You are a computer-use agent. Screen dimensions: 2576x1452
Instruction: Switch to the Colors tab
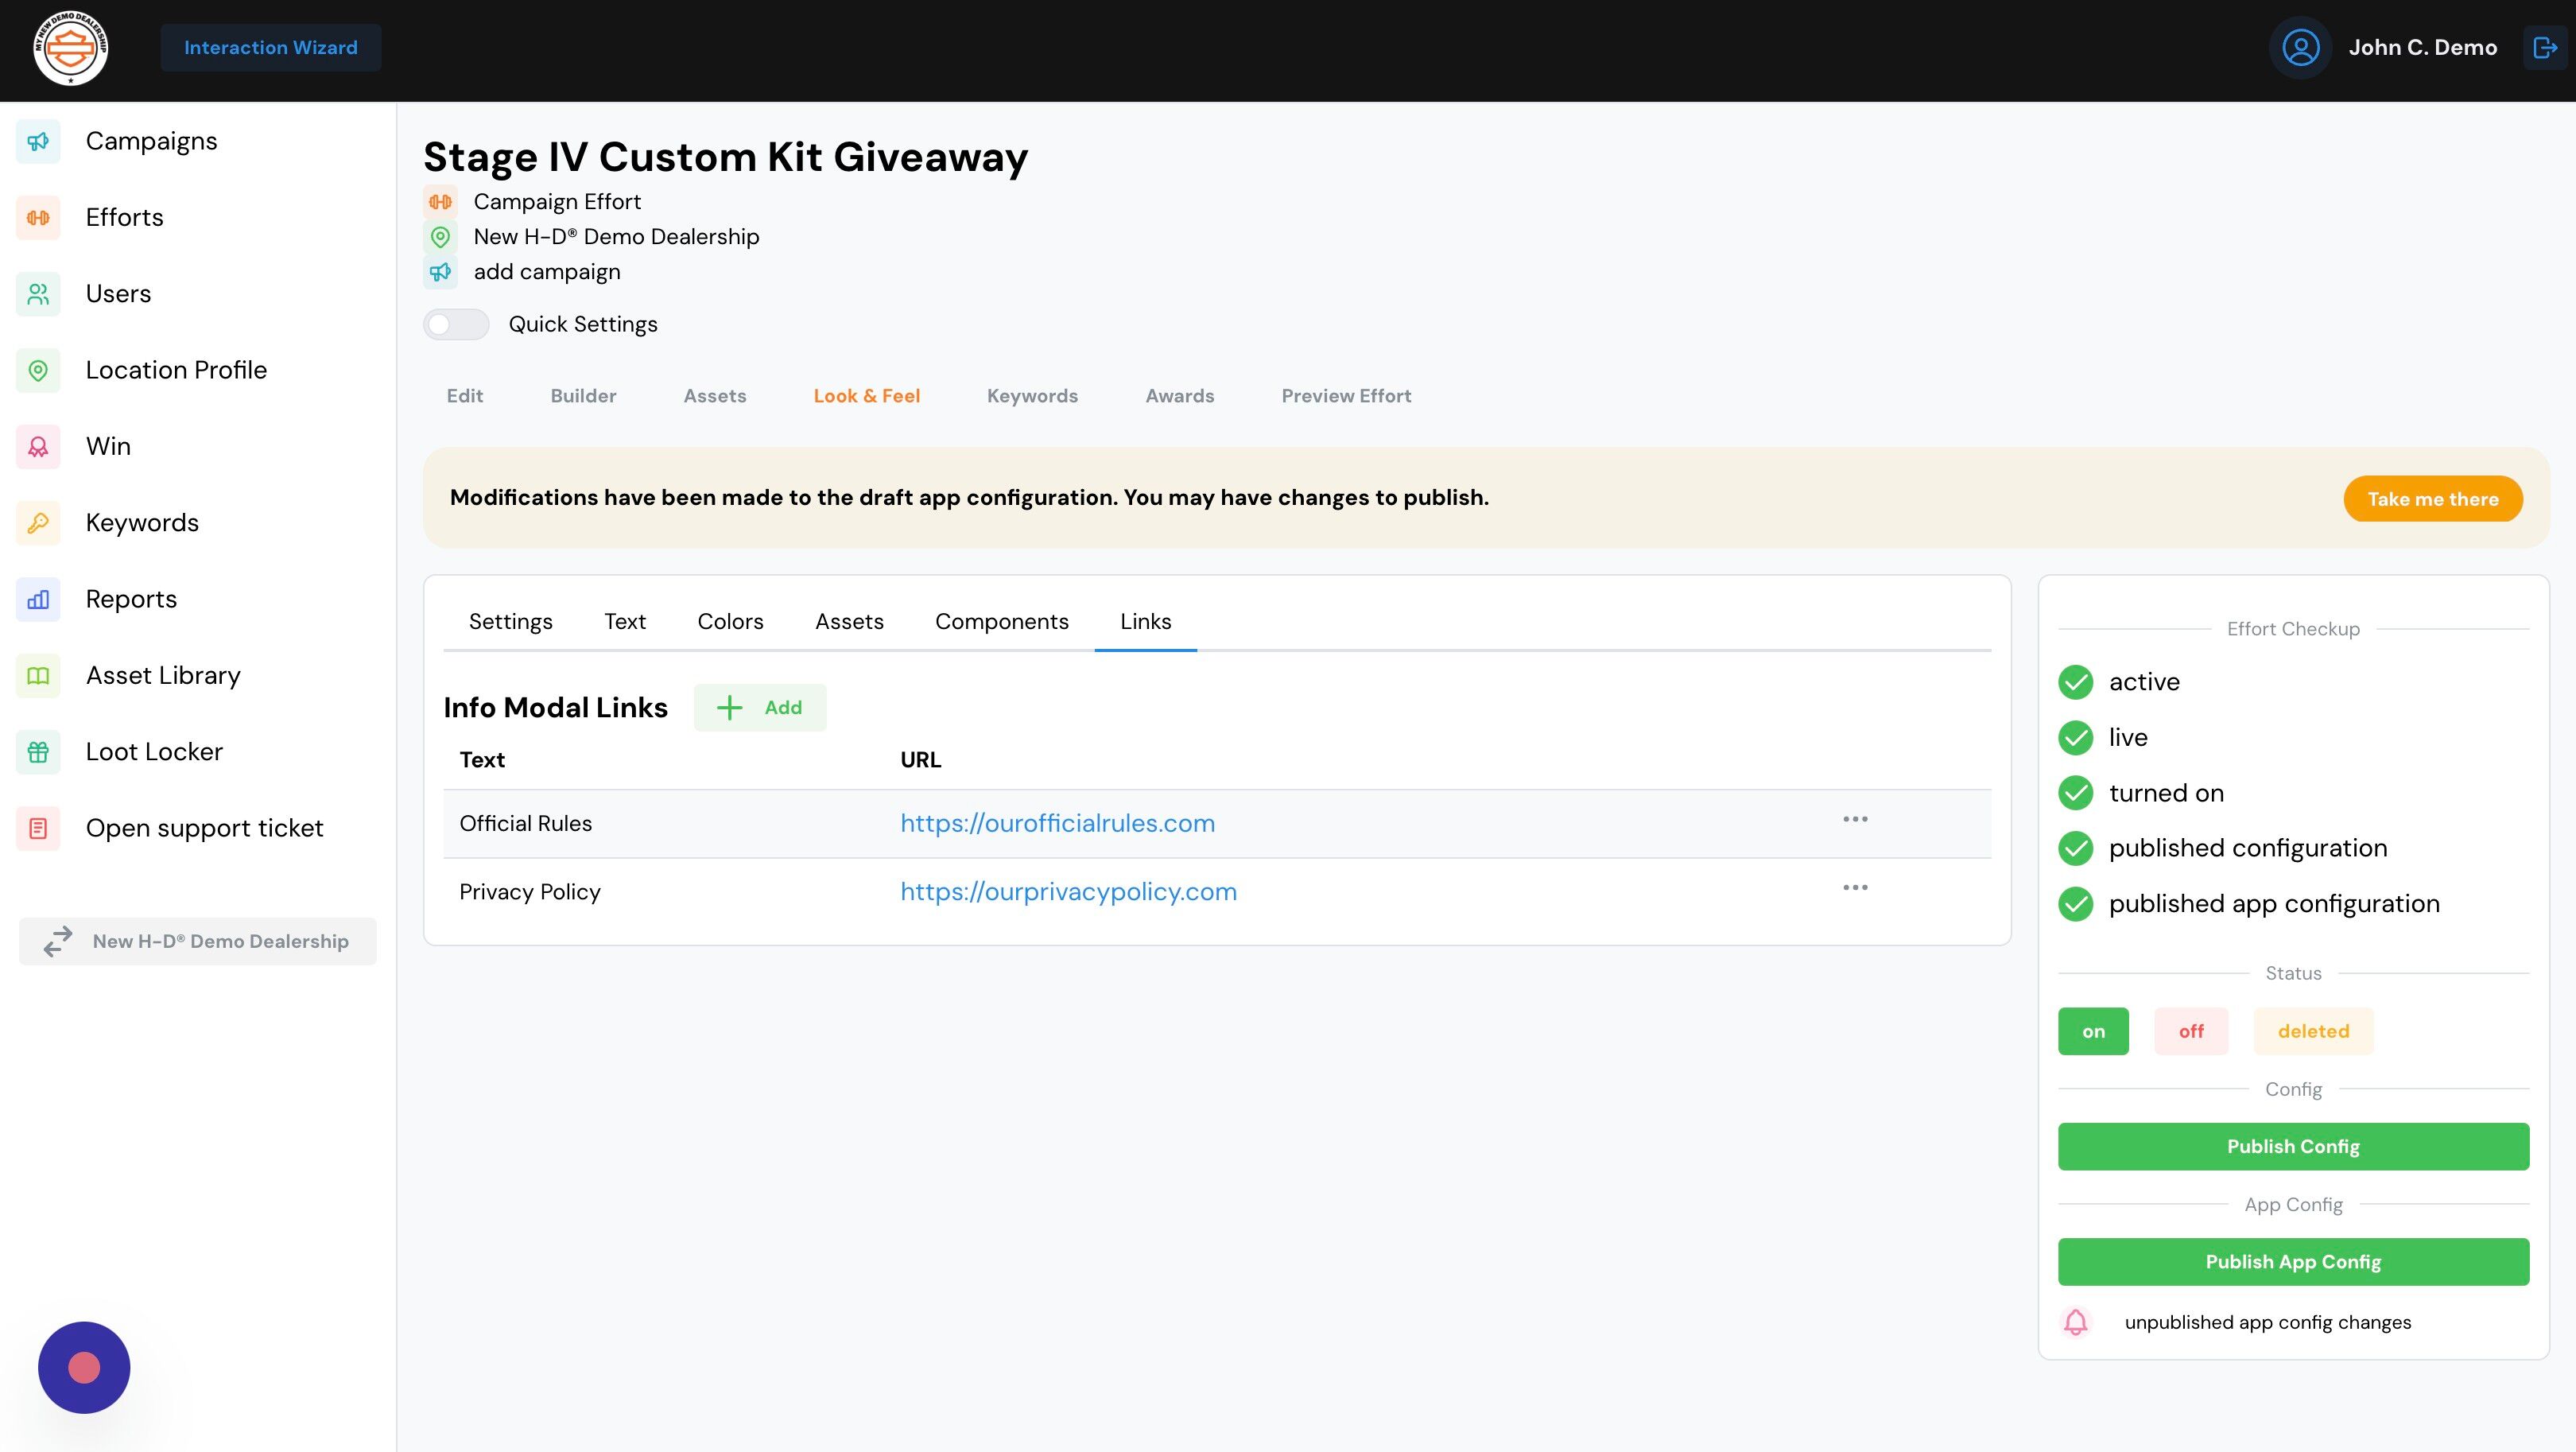point(730,622)
